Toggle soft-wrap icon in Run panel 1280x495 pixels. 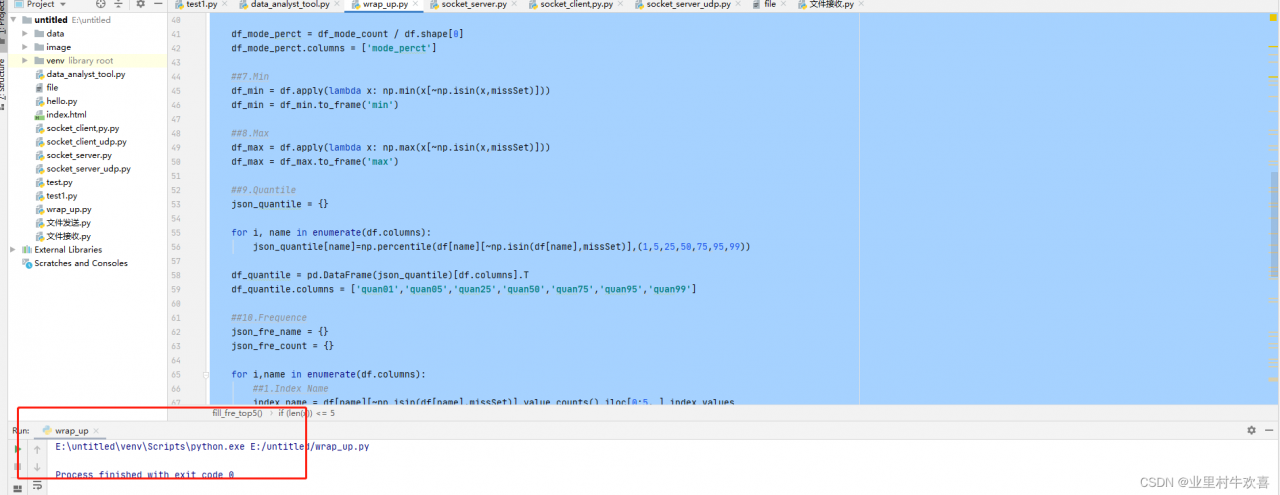37,485
